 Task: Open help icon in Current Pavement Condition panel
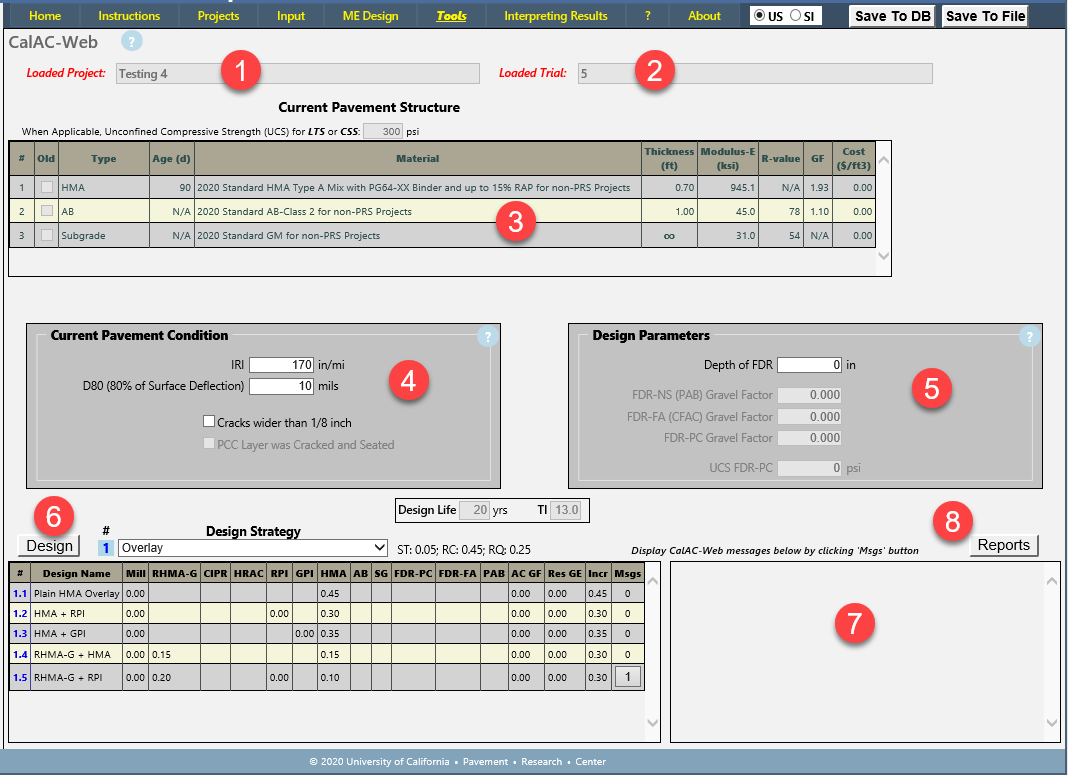pyautogui.click(x=487, y=337)
